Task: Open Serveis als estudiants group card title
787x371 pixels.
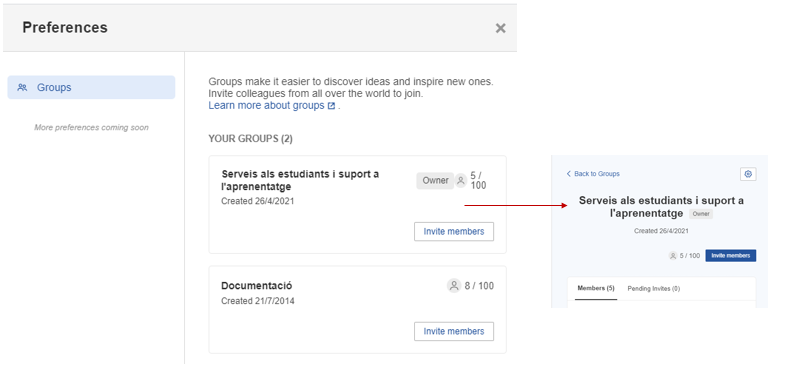Action: pyautogui.click(x=300, y=180)
